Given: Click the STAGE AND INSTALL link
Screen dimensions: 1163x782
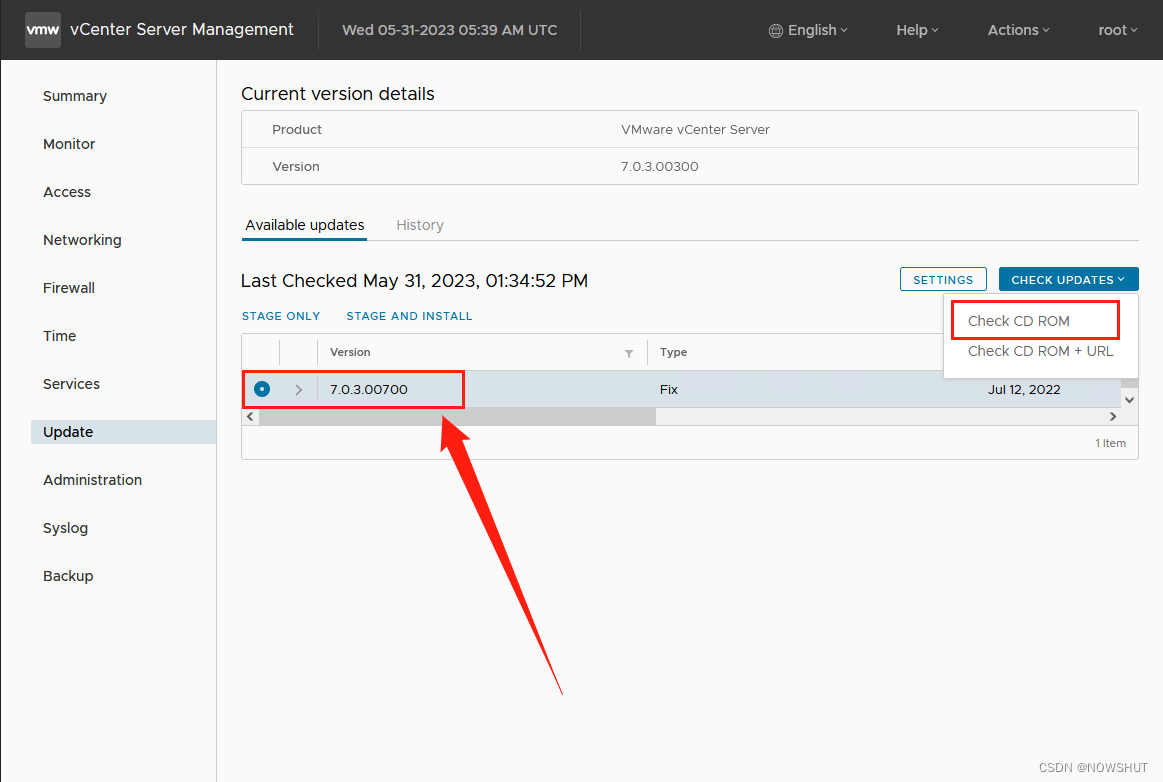Looking at the screenshot, I should (409, 316).
